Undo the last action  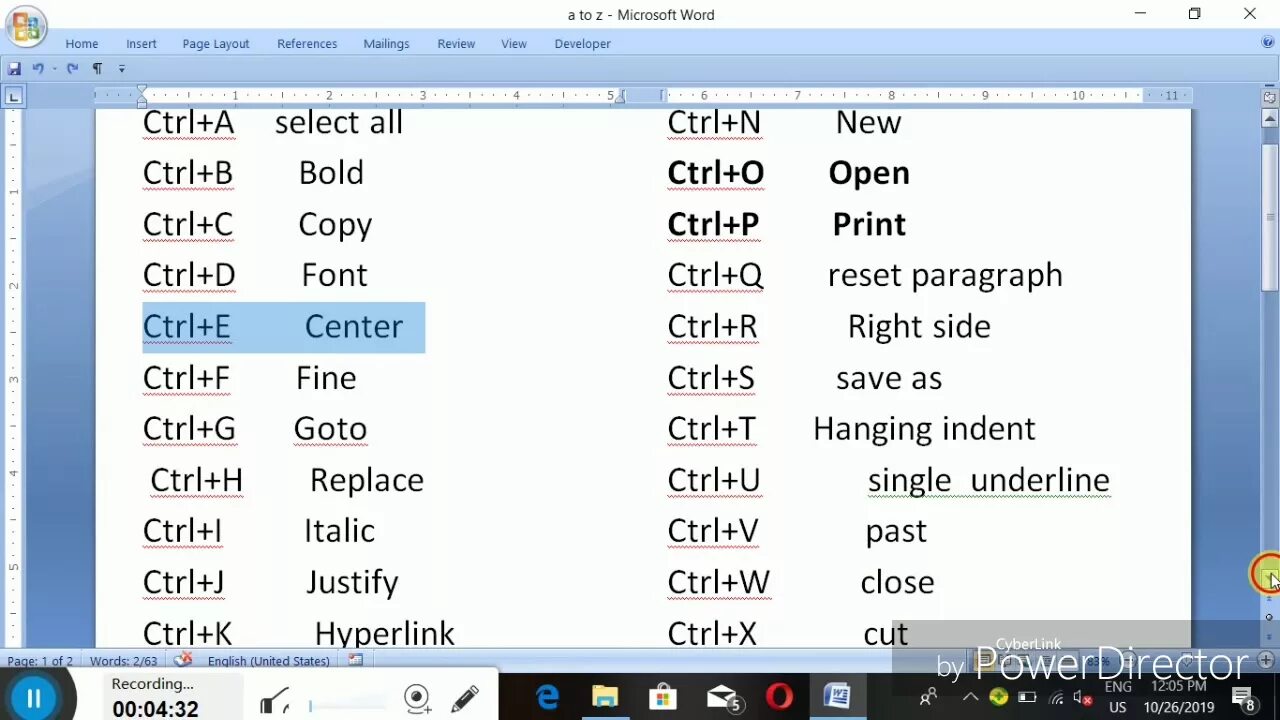pyautogui.click(x=38, y=69)
